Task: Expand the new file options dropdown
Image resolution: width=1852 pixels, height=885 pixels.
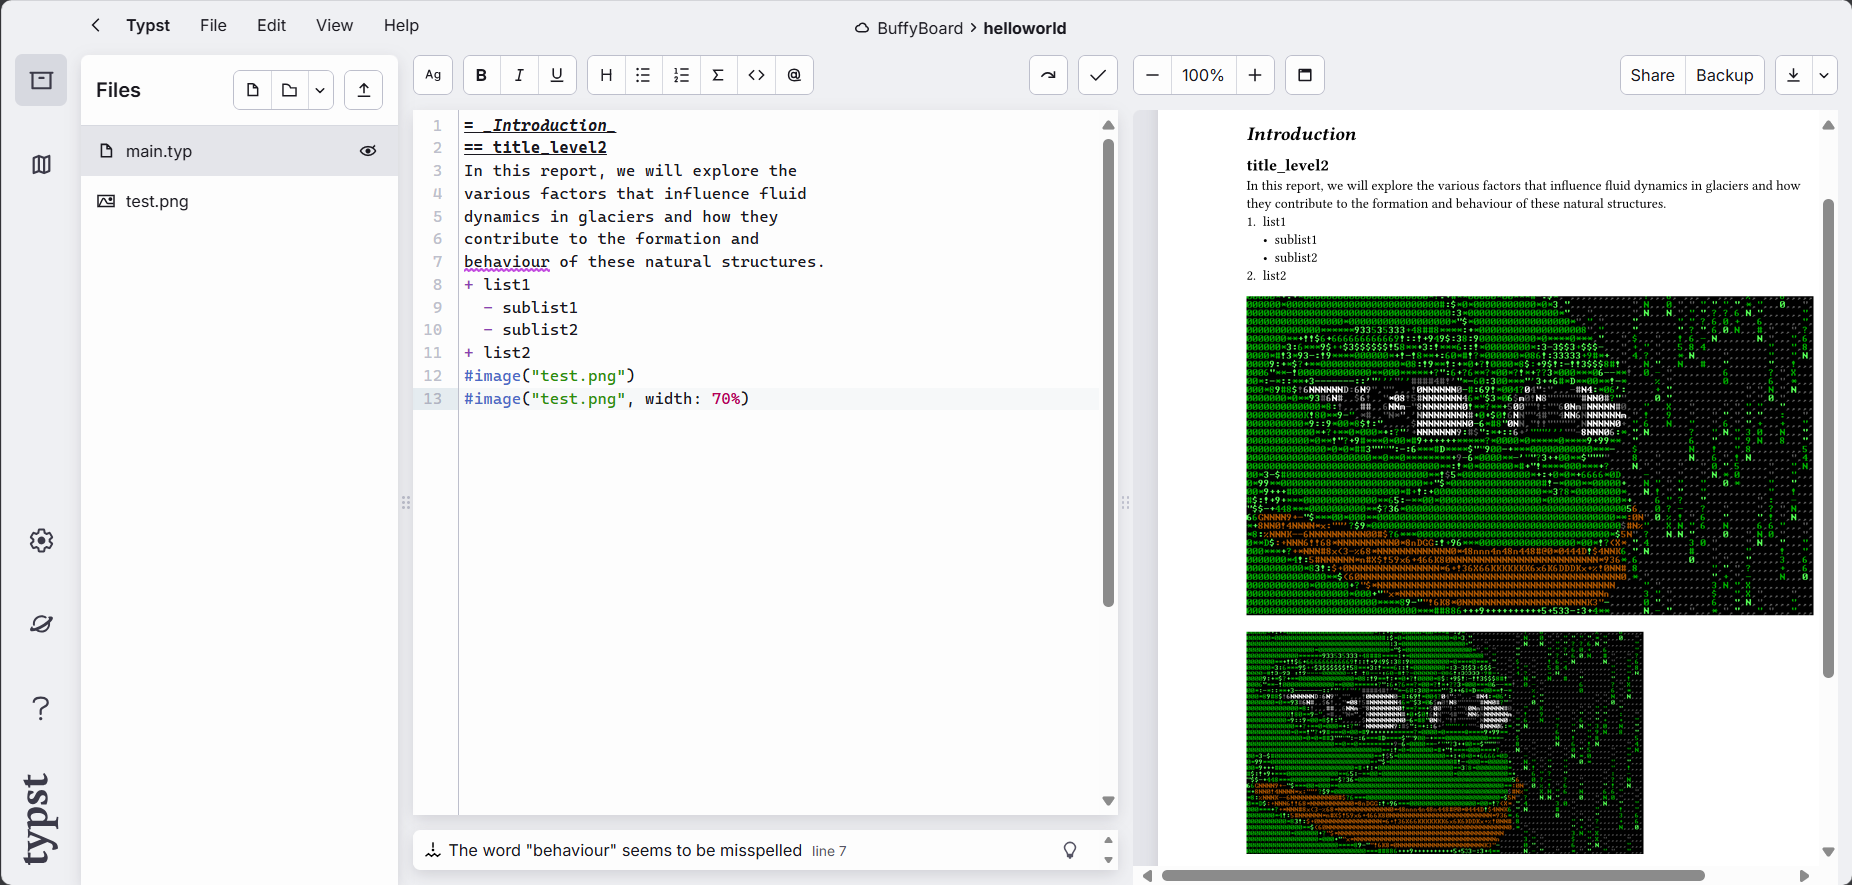Action: click(x=320, y=90)
